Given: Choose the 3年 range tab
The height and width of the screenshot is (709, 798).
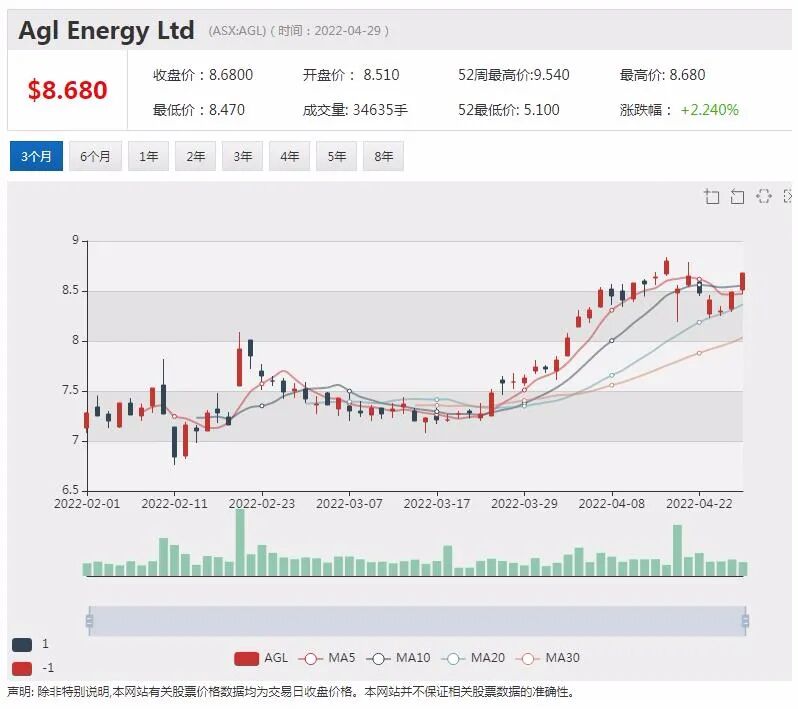Looking at the screenshot, I should [242, 156].
